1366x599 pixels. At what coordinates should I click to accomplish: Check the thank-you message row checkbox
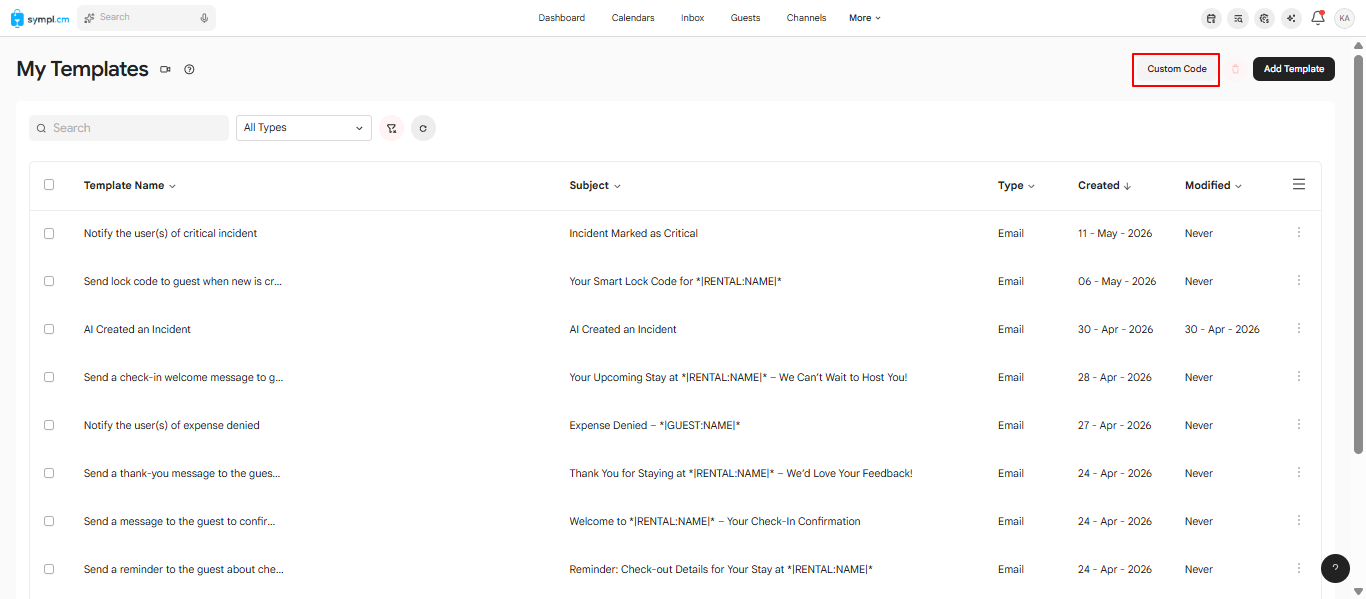point(49,473)
